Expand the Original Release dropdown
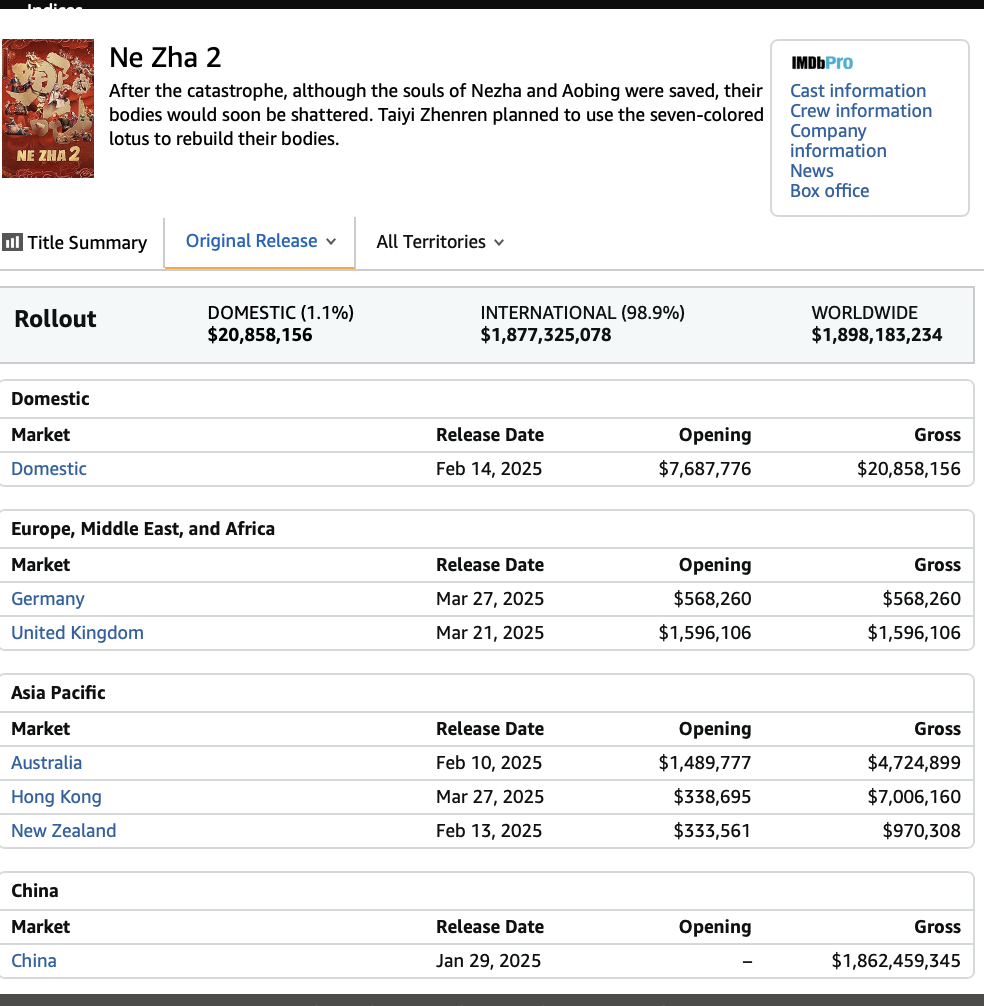984x1006 pixels. coord(251,241)
